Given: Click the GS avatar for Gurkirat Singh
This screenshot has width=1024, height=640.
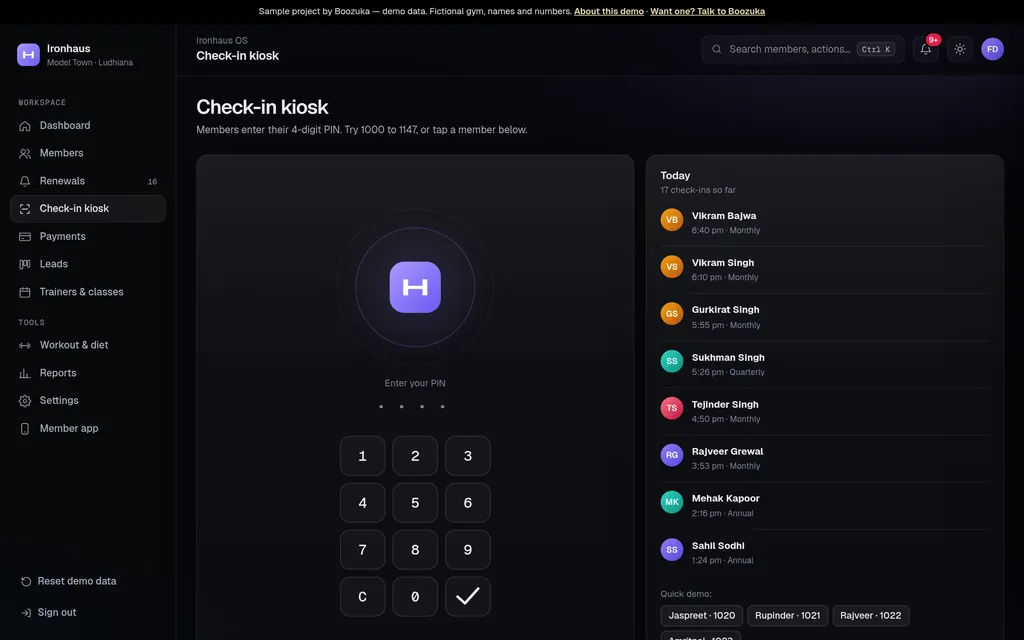Looking at the screenshot, I should [671, 314].
